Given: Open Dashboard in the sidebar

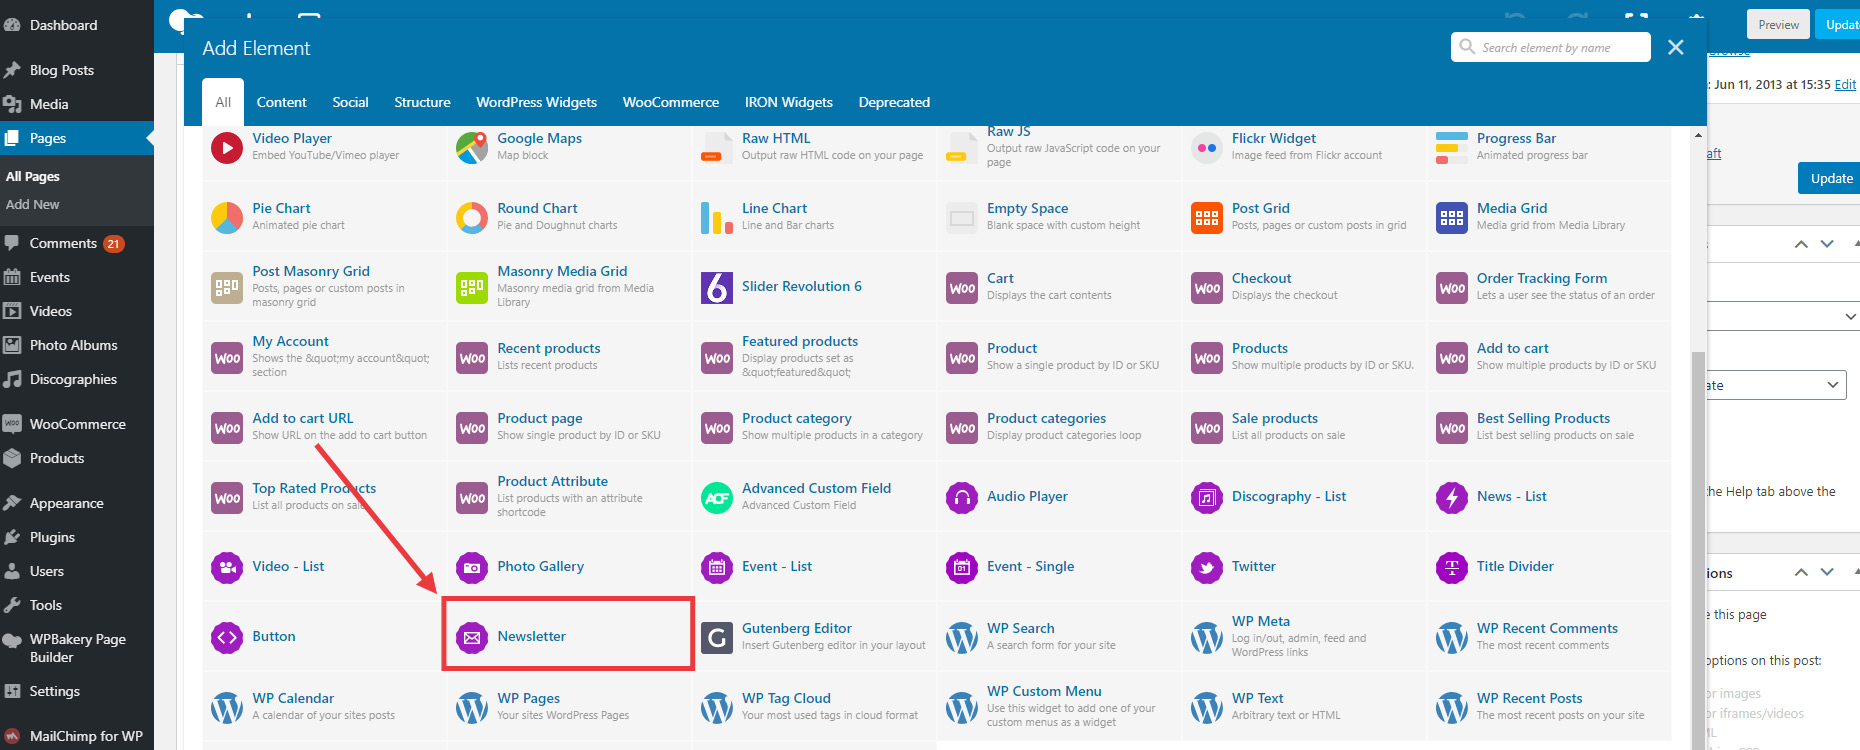Looking at the screenshot, I should click(x=63, y=25).
